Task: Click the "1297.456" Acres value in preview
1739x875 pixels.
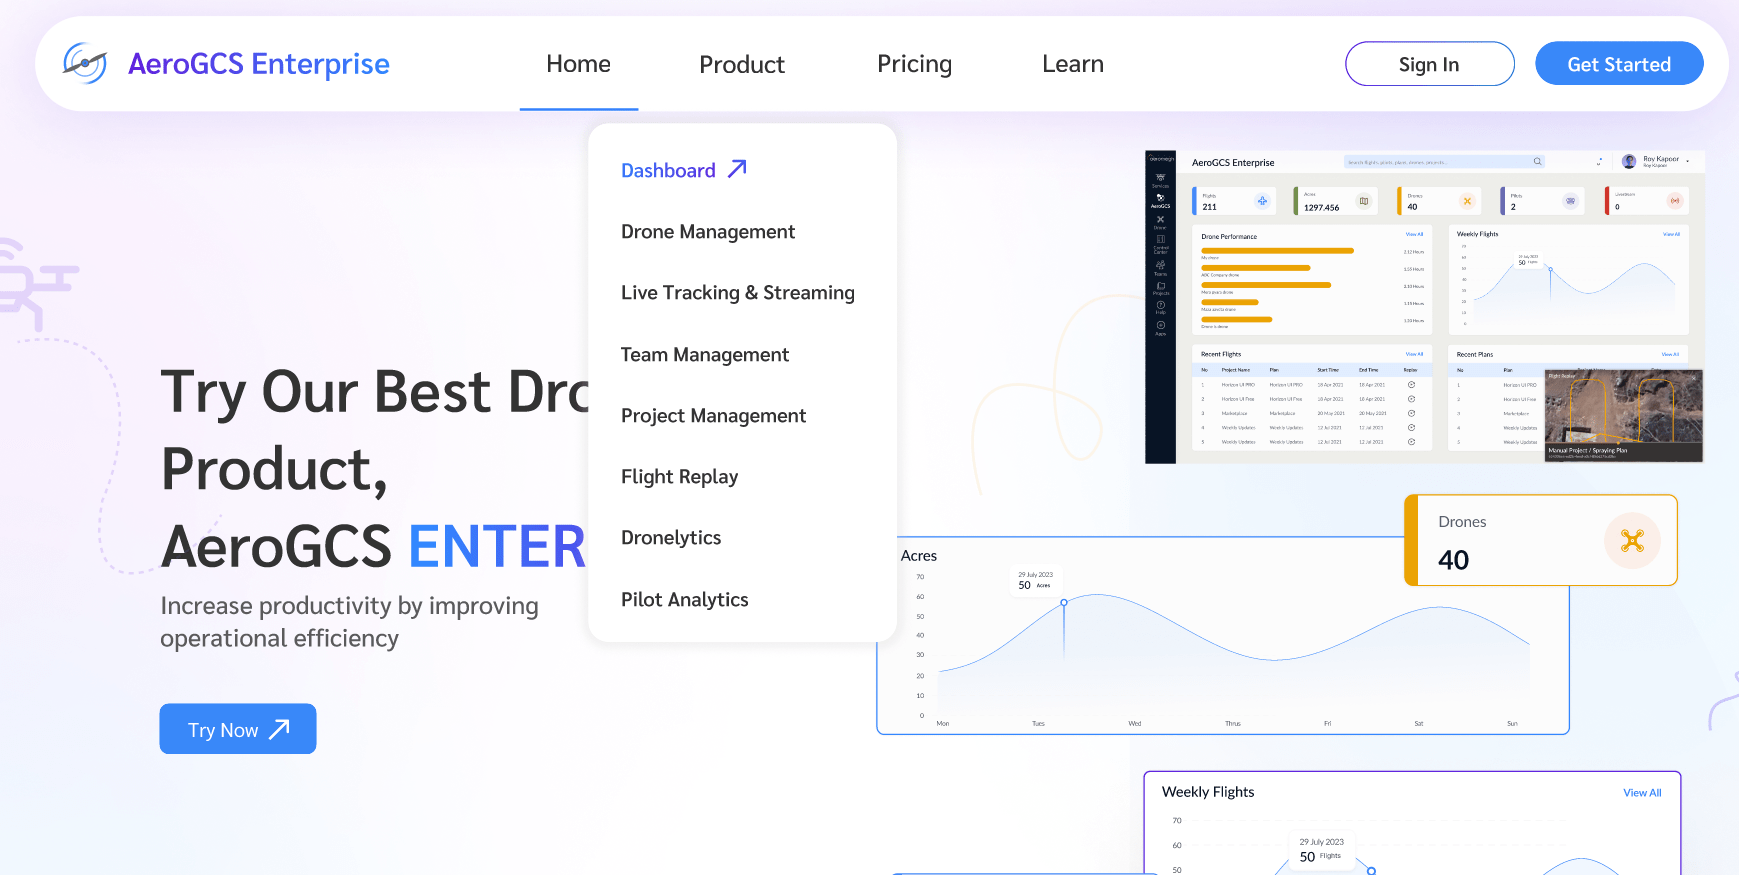Action: click(x=1321, y=208)
